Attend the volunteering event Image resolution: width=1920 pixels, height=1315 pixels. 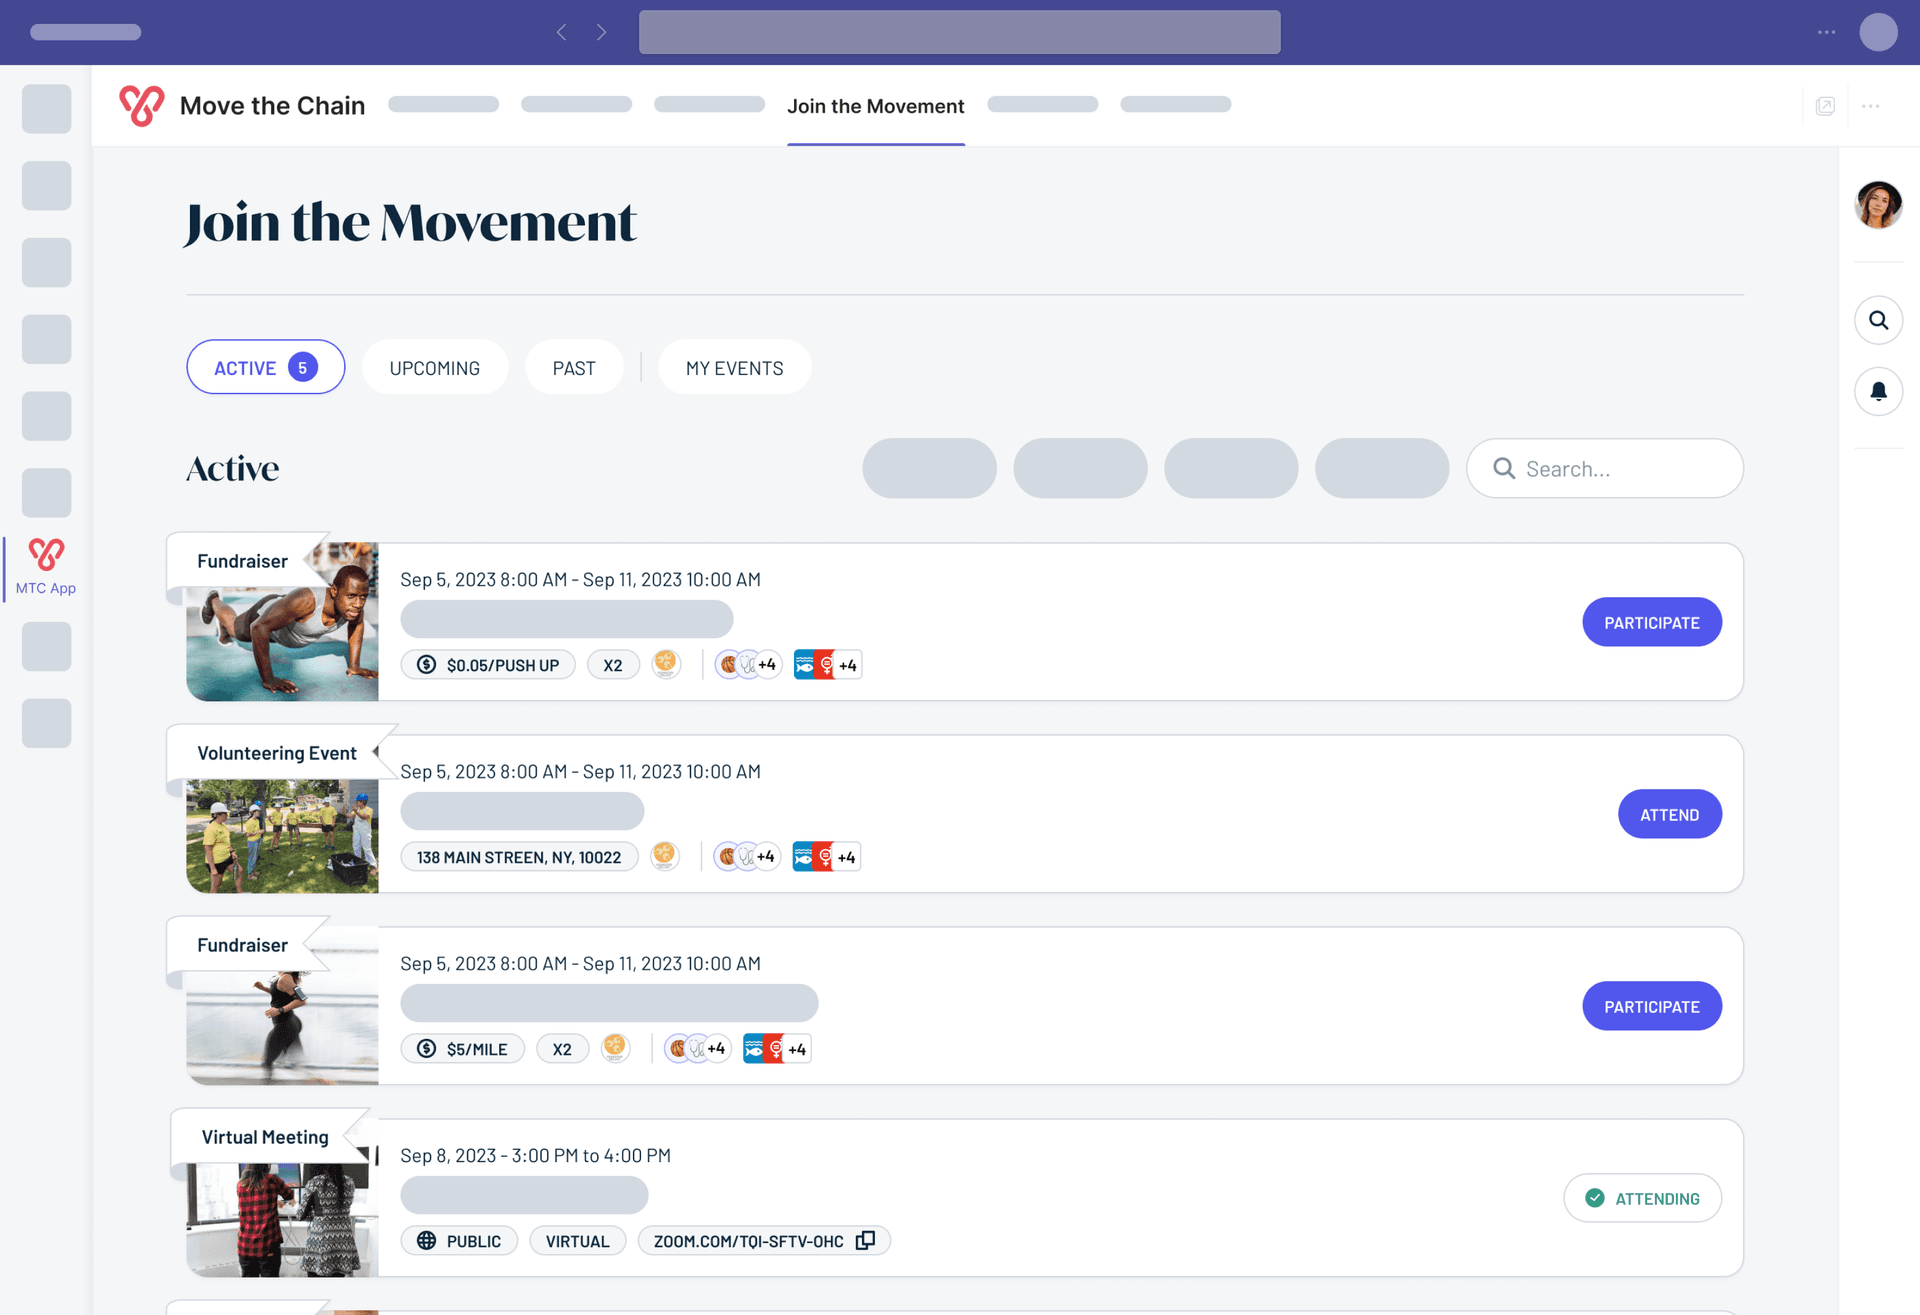click(x=1669, y=815)
